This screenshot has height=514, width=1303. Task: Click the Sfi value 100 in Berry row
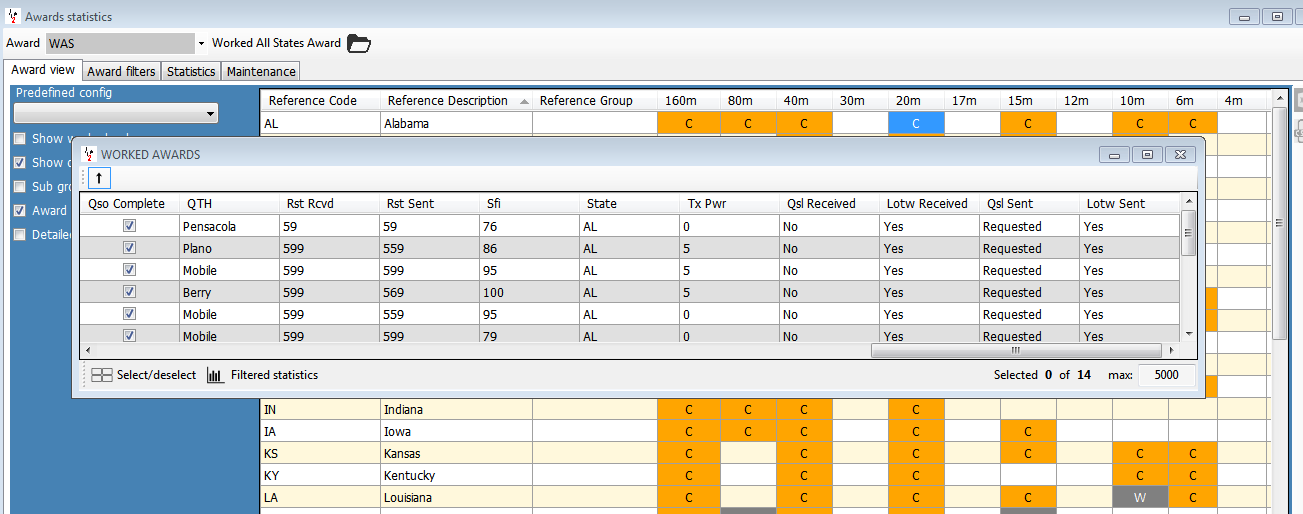pos(529,292)
